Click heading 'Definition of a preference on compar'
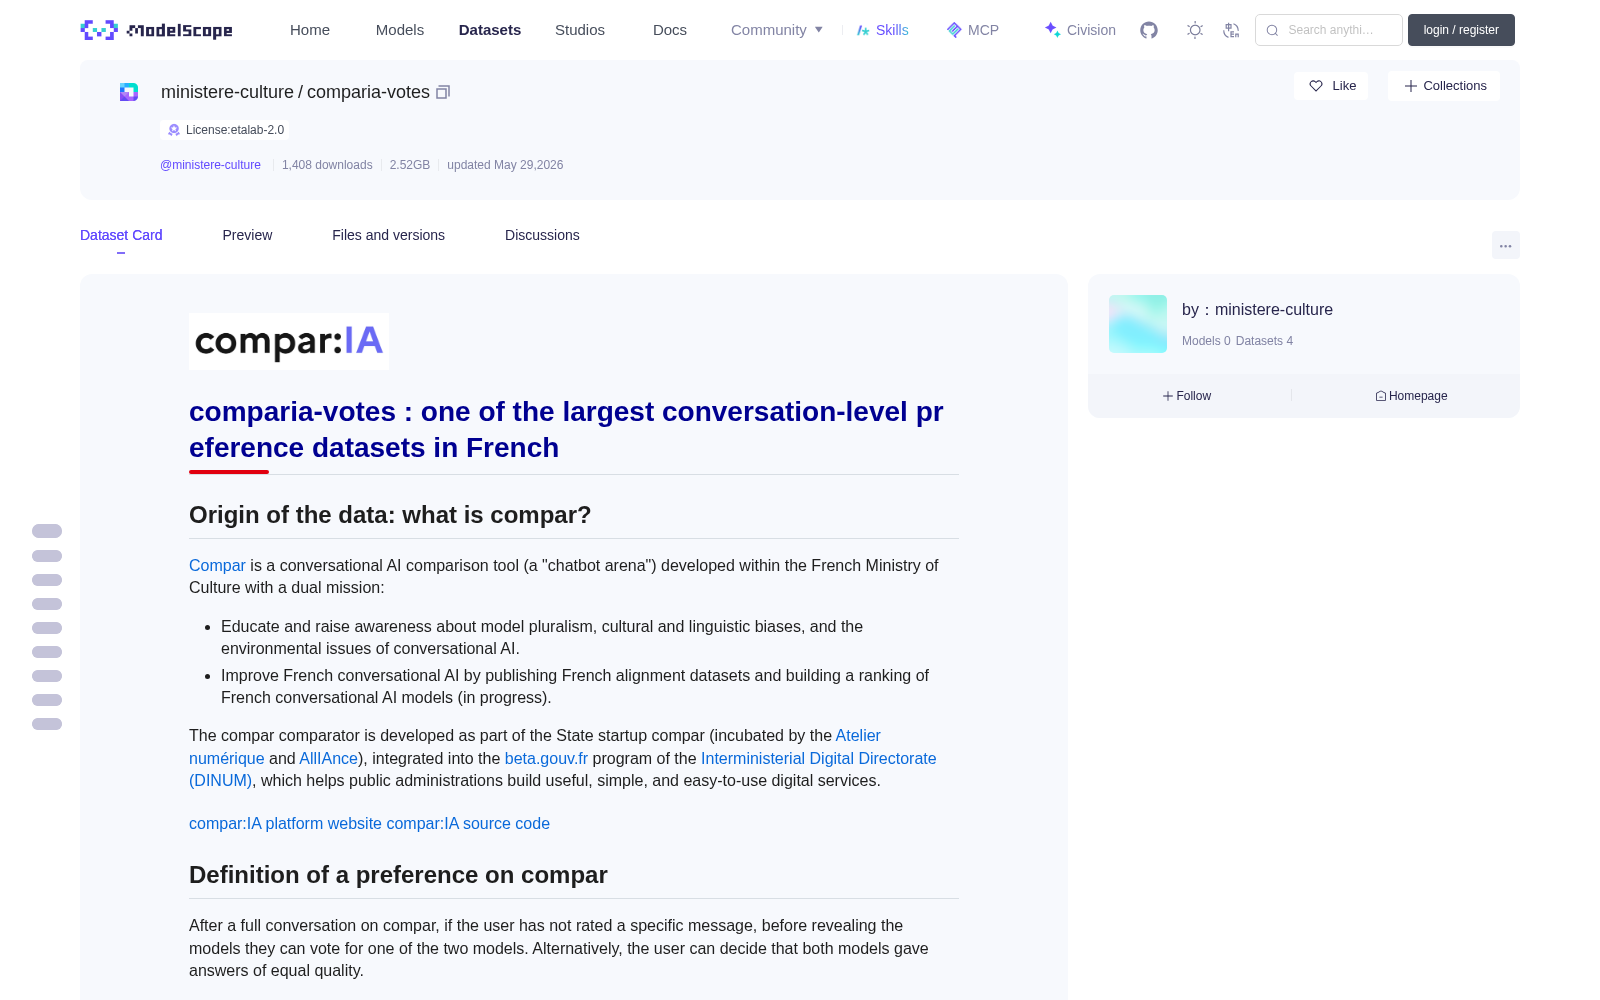 coord(398,875)
